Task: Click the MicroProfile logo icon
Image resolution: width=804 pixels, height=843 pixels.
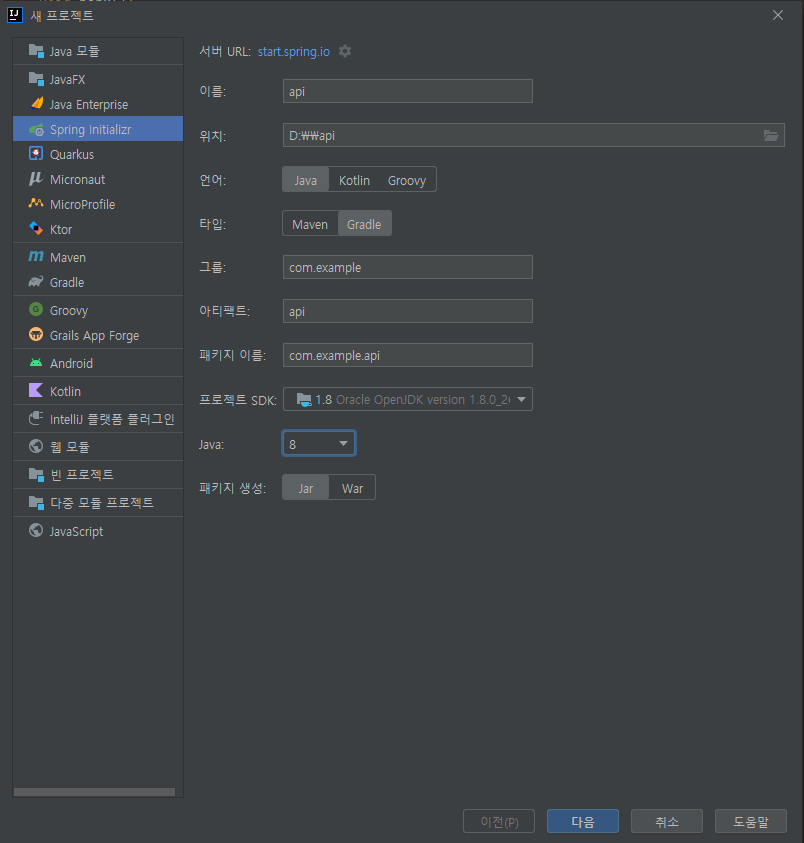Action: (x=36, y=204)
